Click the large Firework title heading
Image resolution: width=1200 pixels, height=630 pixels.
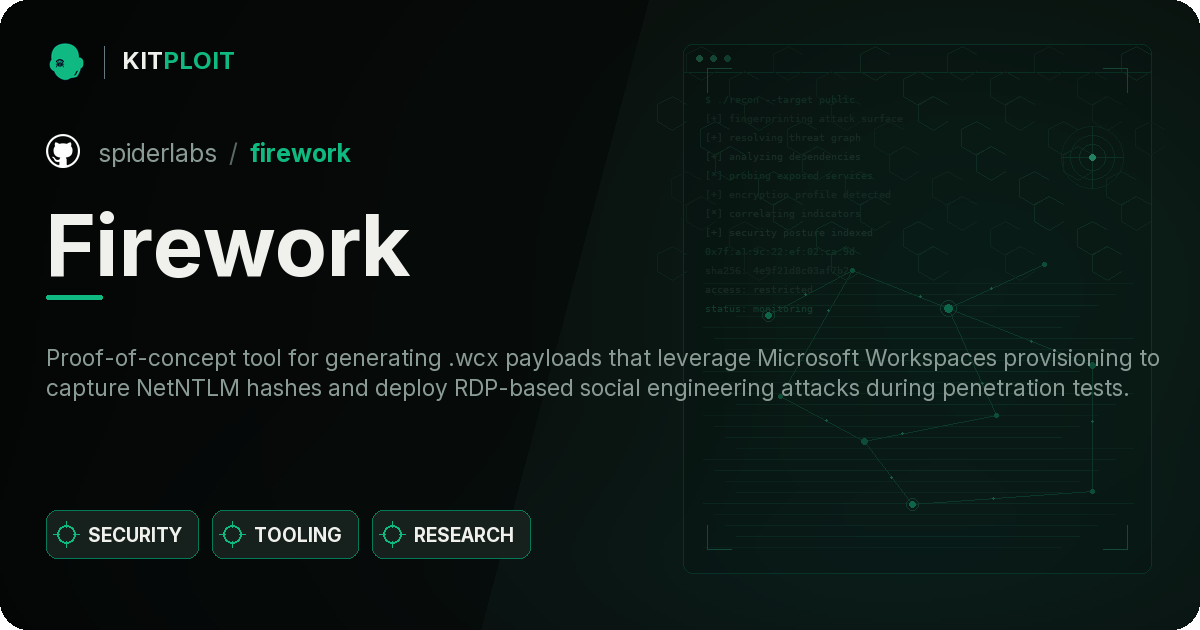pyautogui.click(x=228, y=246)
